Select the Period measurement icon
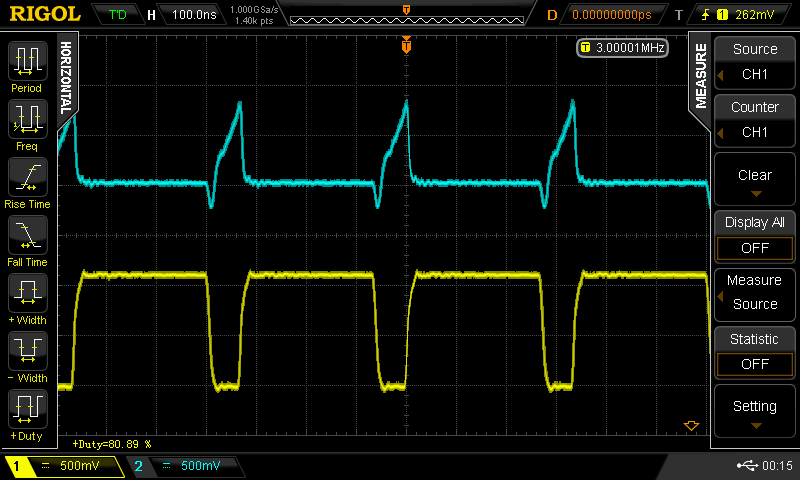The height and width of the screenshot is (480, 800). pyautogui.click(x=28, y=61)
